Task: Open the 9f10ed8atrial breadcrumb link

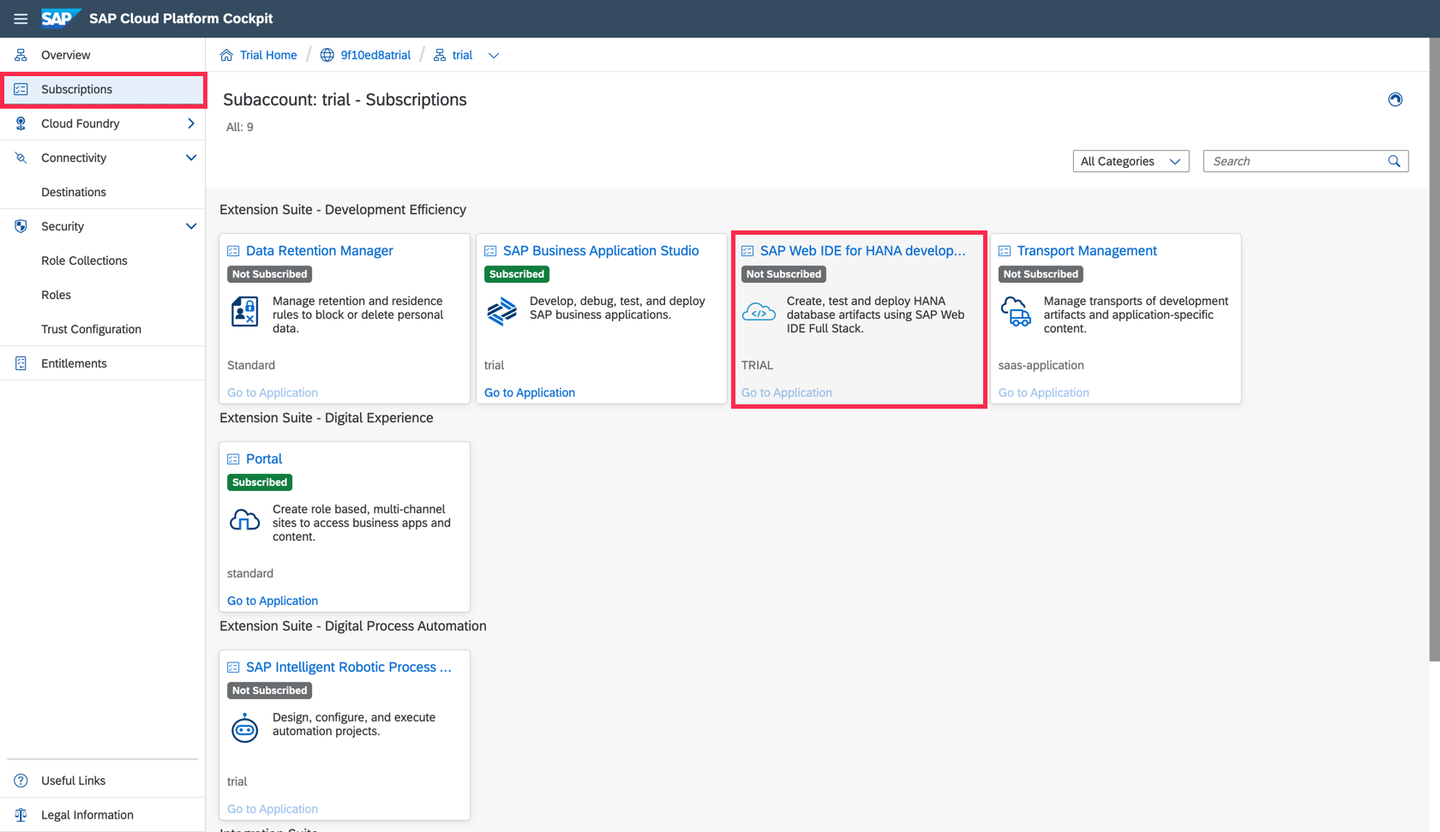Action: [375, 55]
